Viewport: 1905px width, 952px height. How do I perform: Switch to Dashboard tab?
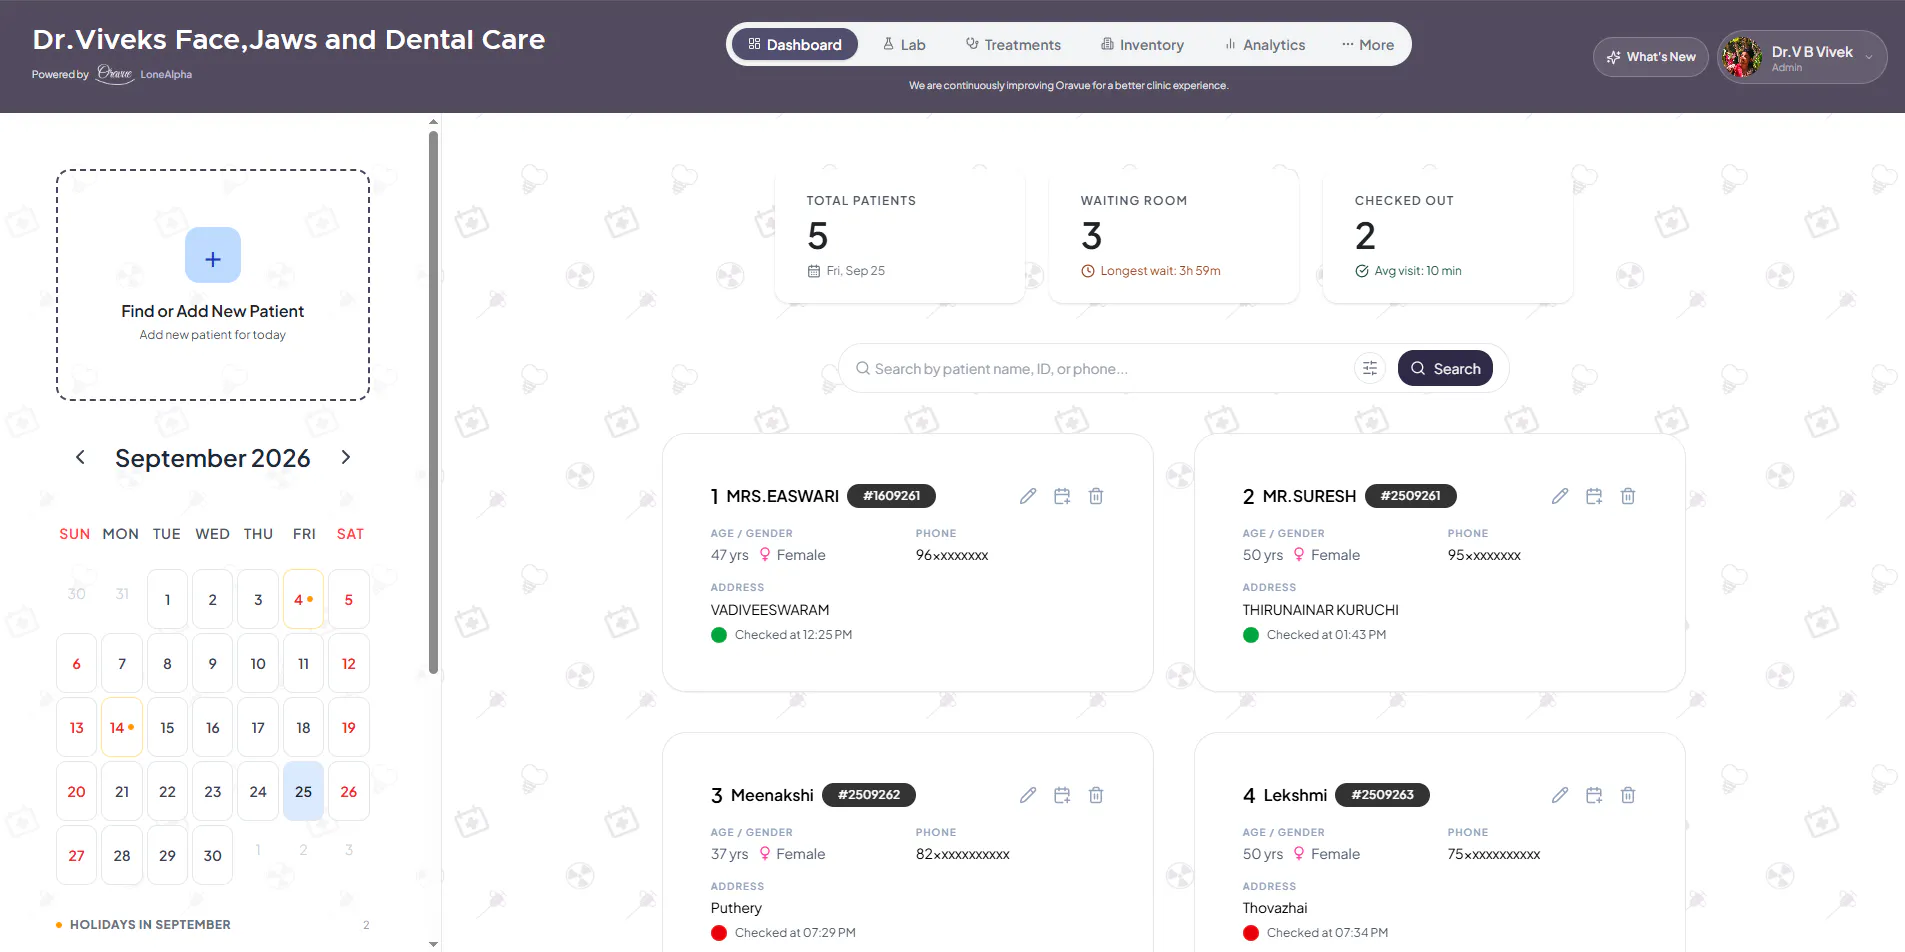(795, 45)
